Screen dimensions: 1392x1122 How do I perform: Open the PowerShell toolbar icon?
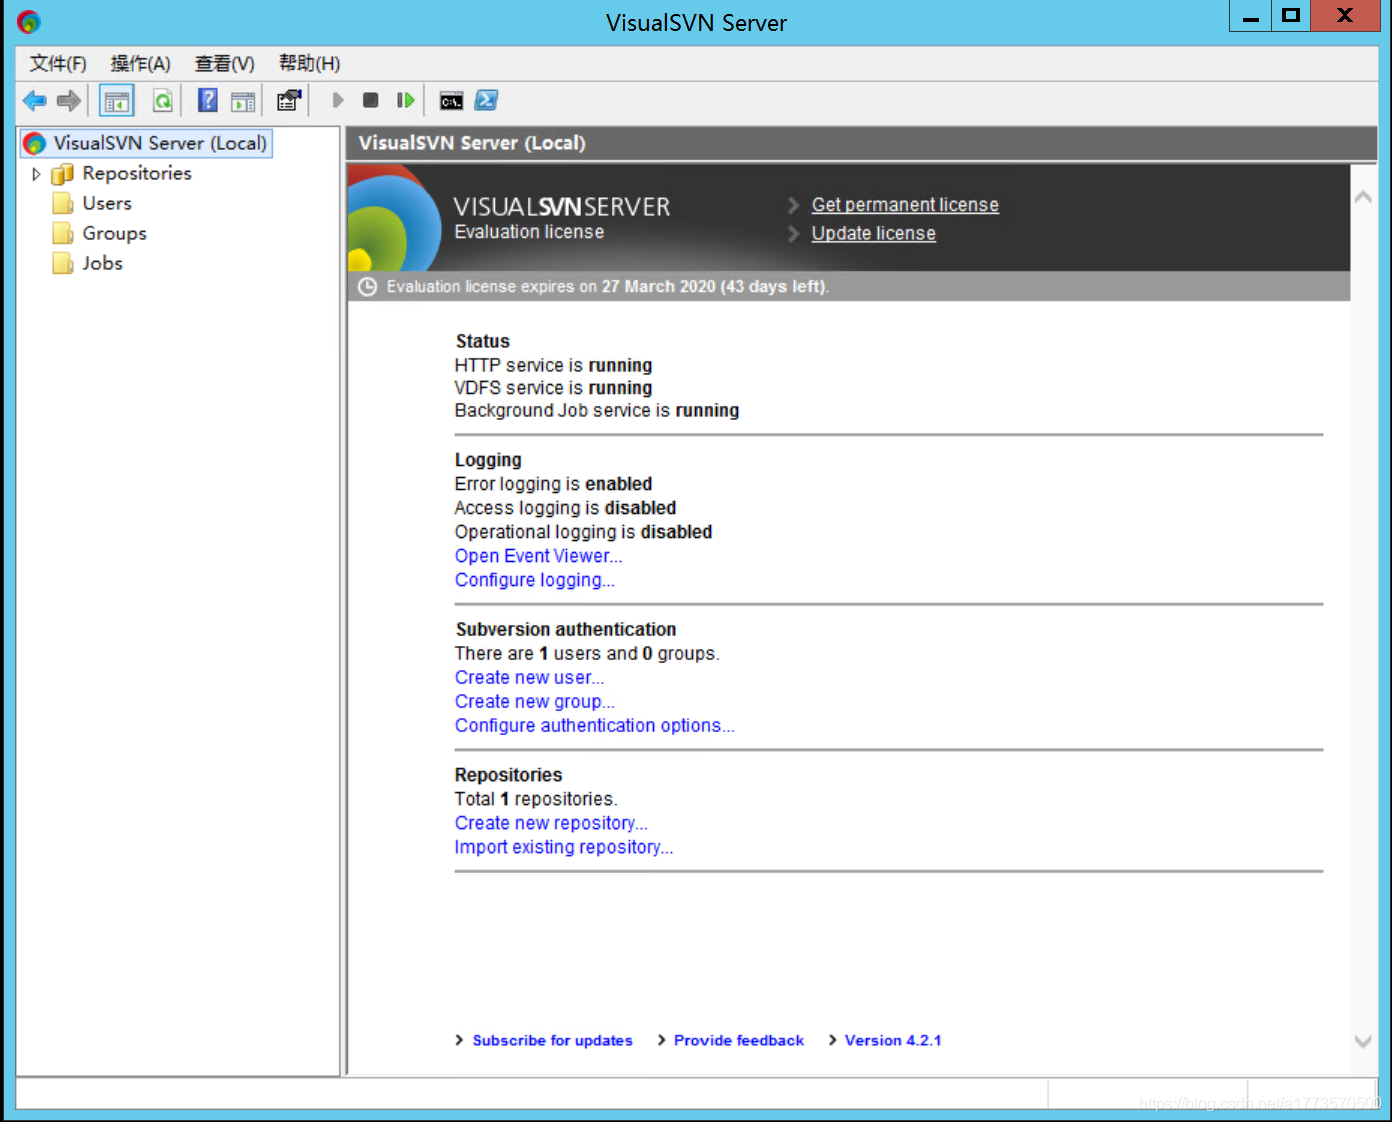click(486, 100)
